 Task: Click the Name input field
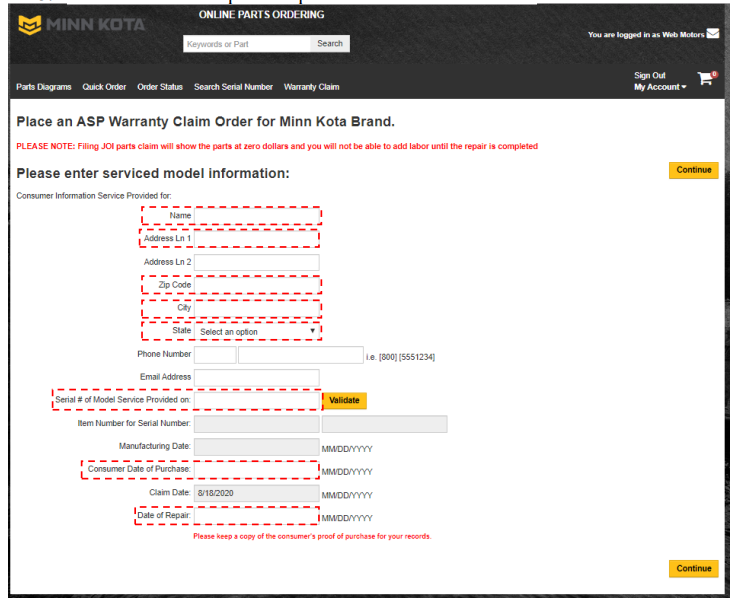tap(257, 216)
